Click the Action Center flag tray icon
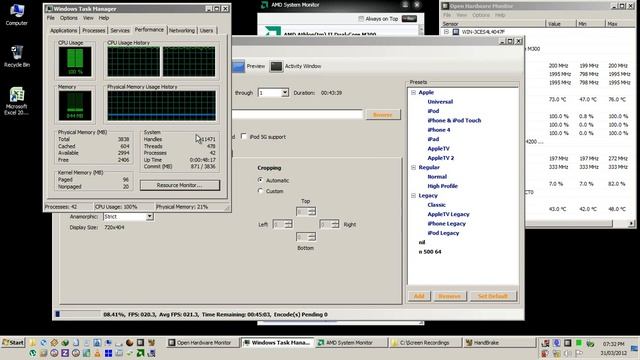The image size is (640, 360). pos(579,353)
